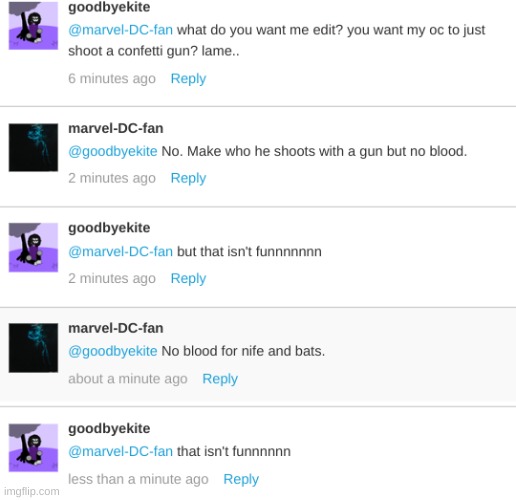Reply to the 'about a minute ago' comment

coord(220,379)
